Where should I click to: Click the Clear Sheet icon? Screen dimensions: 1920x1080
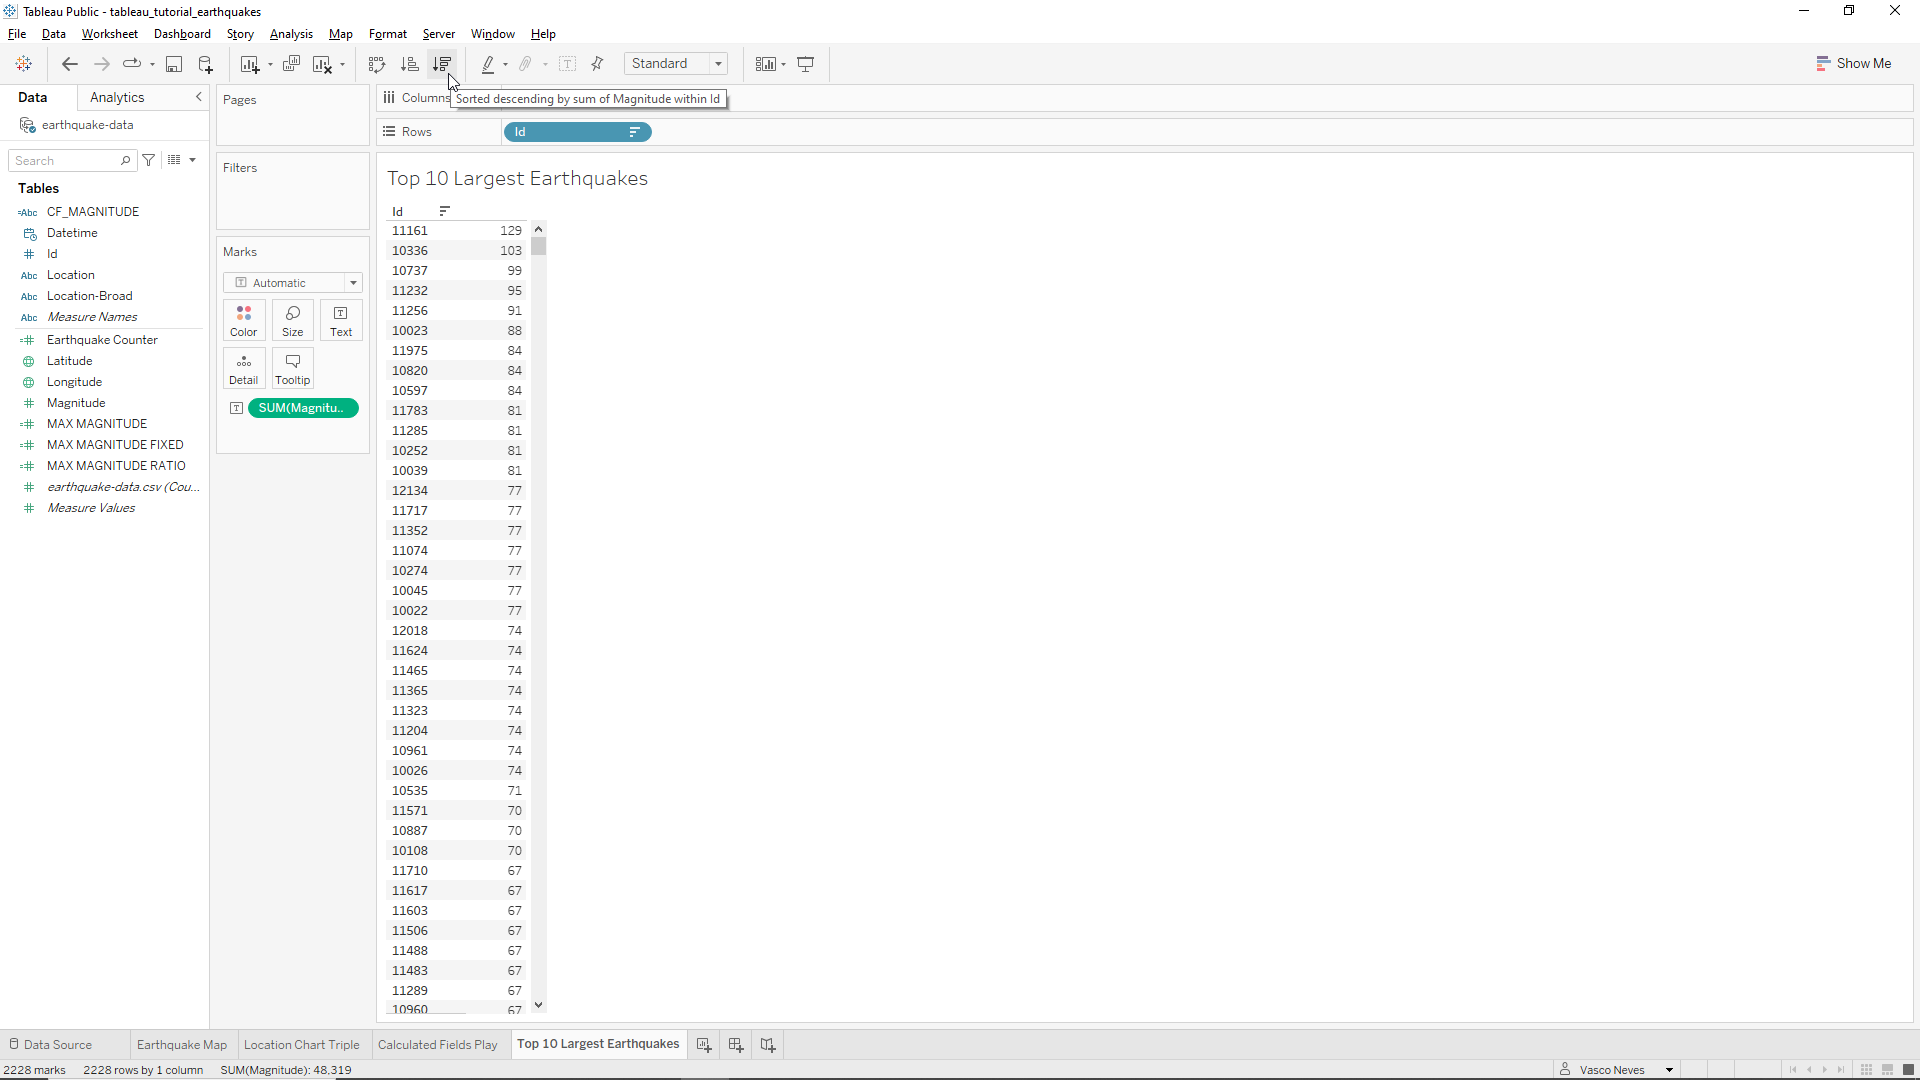[x=322, y=64]
